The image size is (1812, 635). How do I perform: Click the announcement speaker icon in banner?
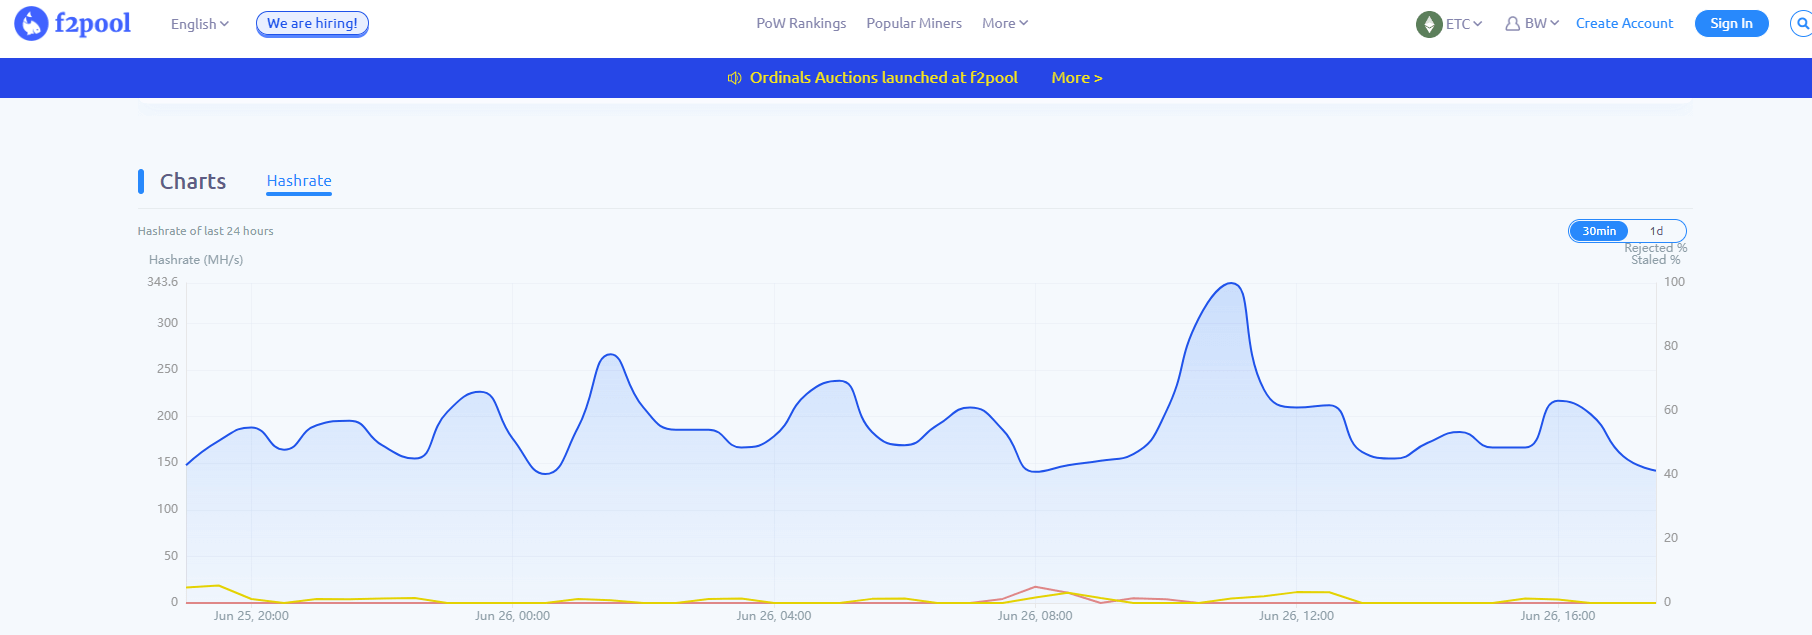(x=734, y=78)
